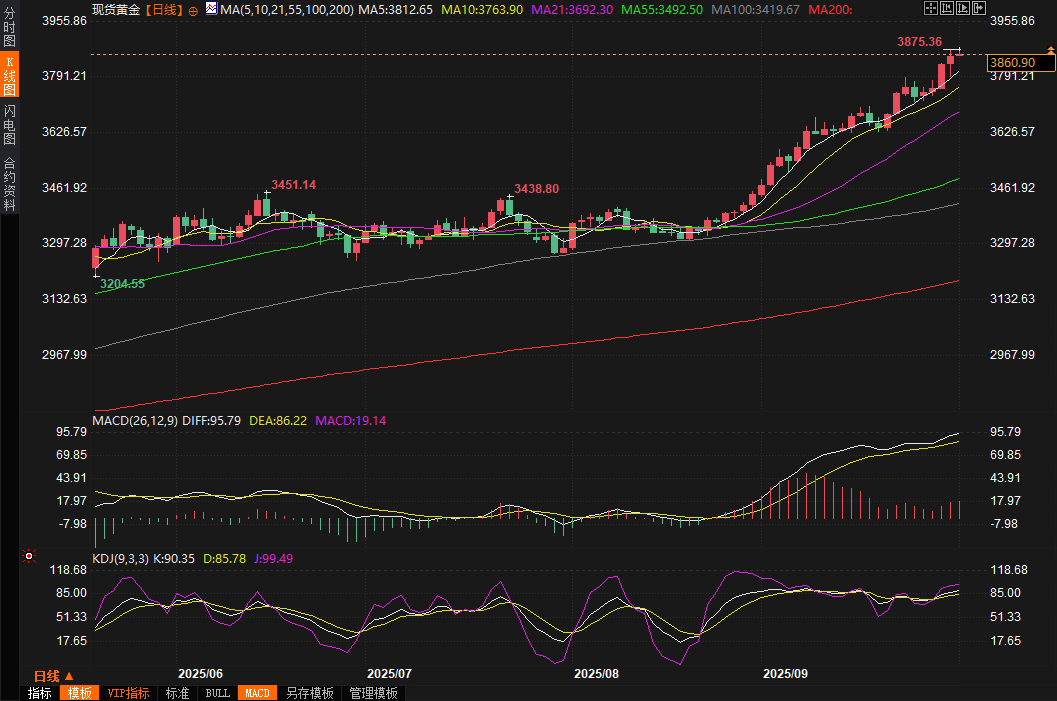The width and height of the screenshot is (1057, 701).
Task: Click the 另存模板 button
Action: pyautogui.click(x=309, y=693)
